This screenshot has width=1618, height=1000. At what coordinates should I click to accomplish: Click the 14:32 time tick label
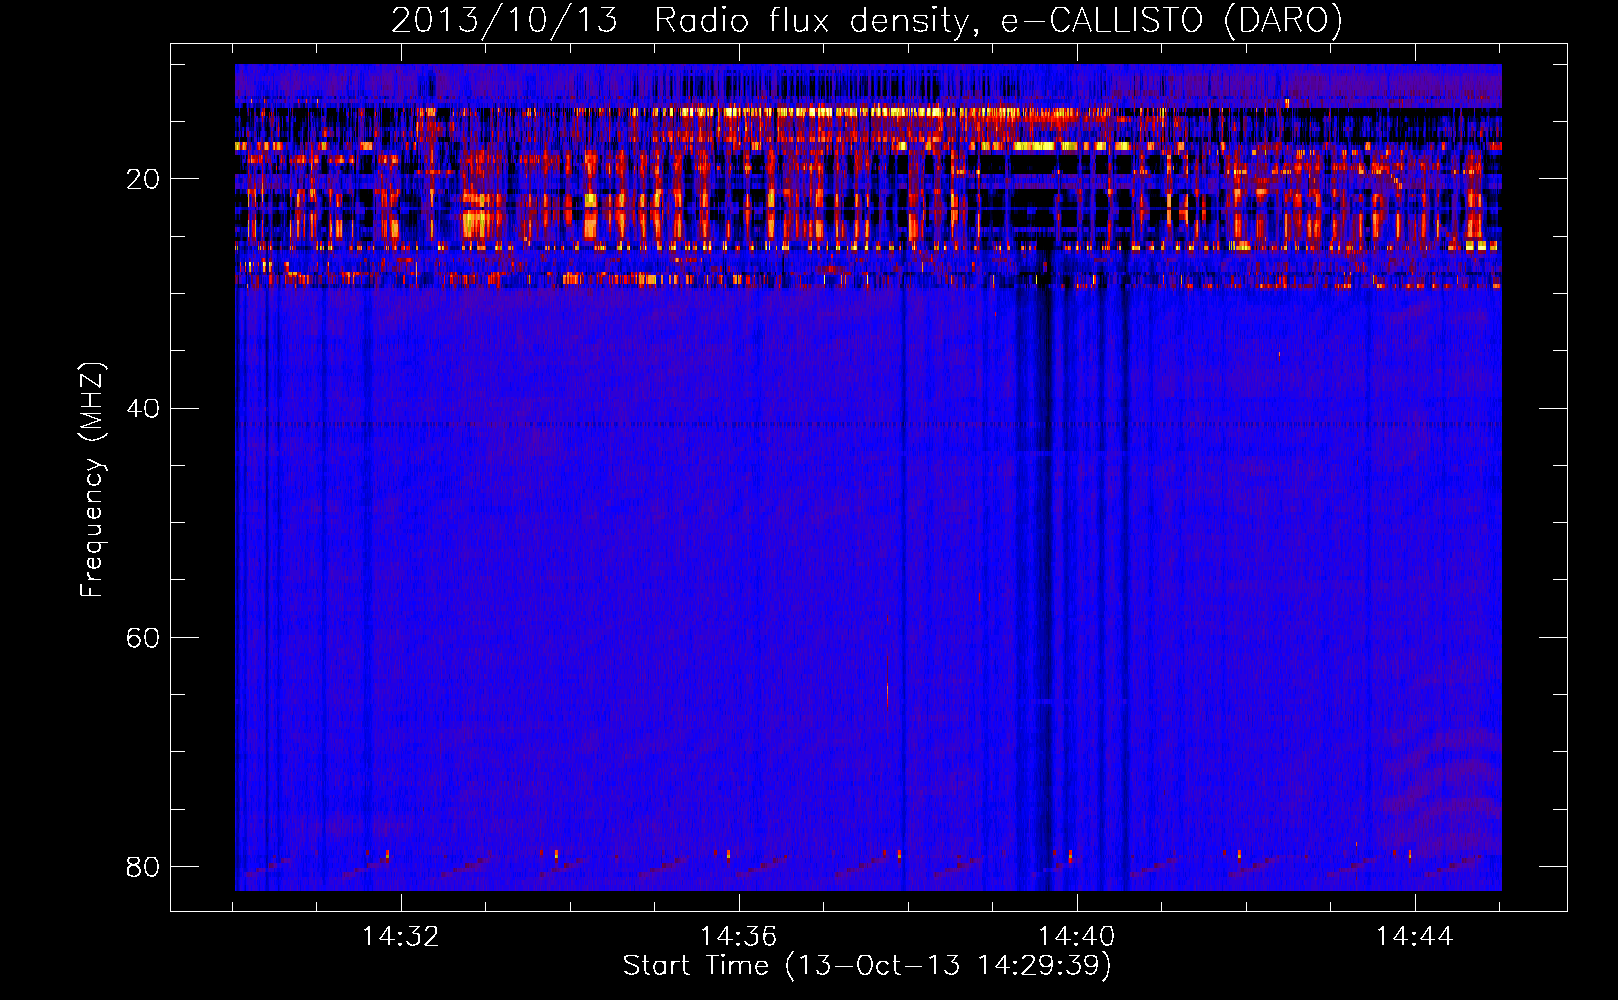click(x=401, y=937)
